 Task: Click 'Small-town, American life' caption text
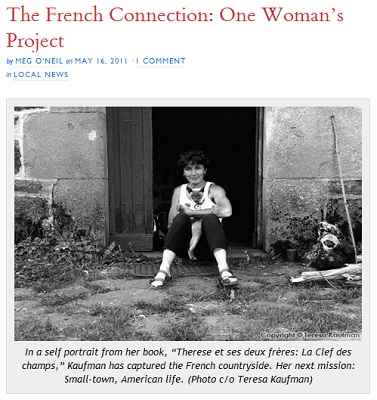122,379
